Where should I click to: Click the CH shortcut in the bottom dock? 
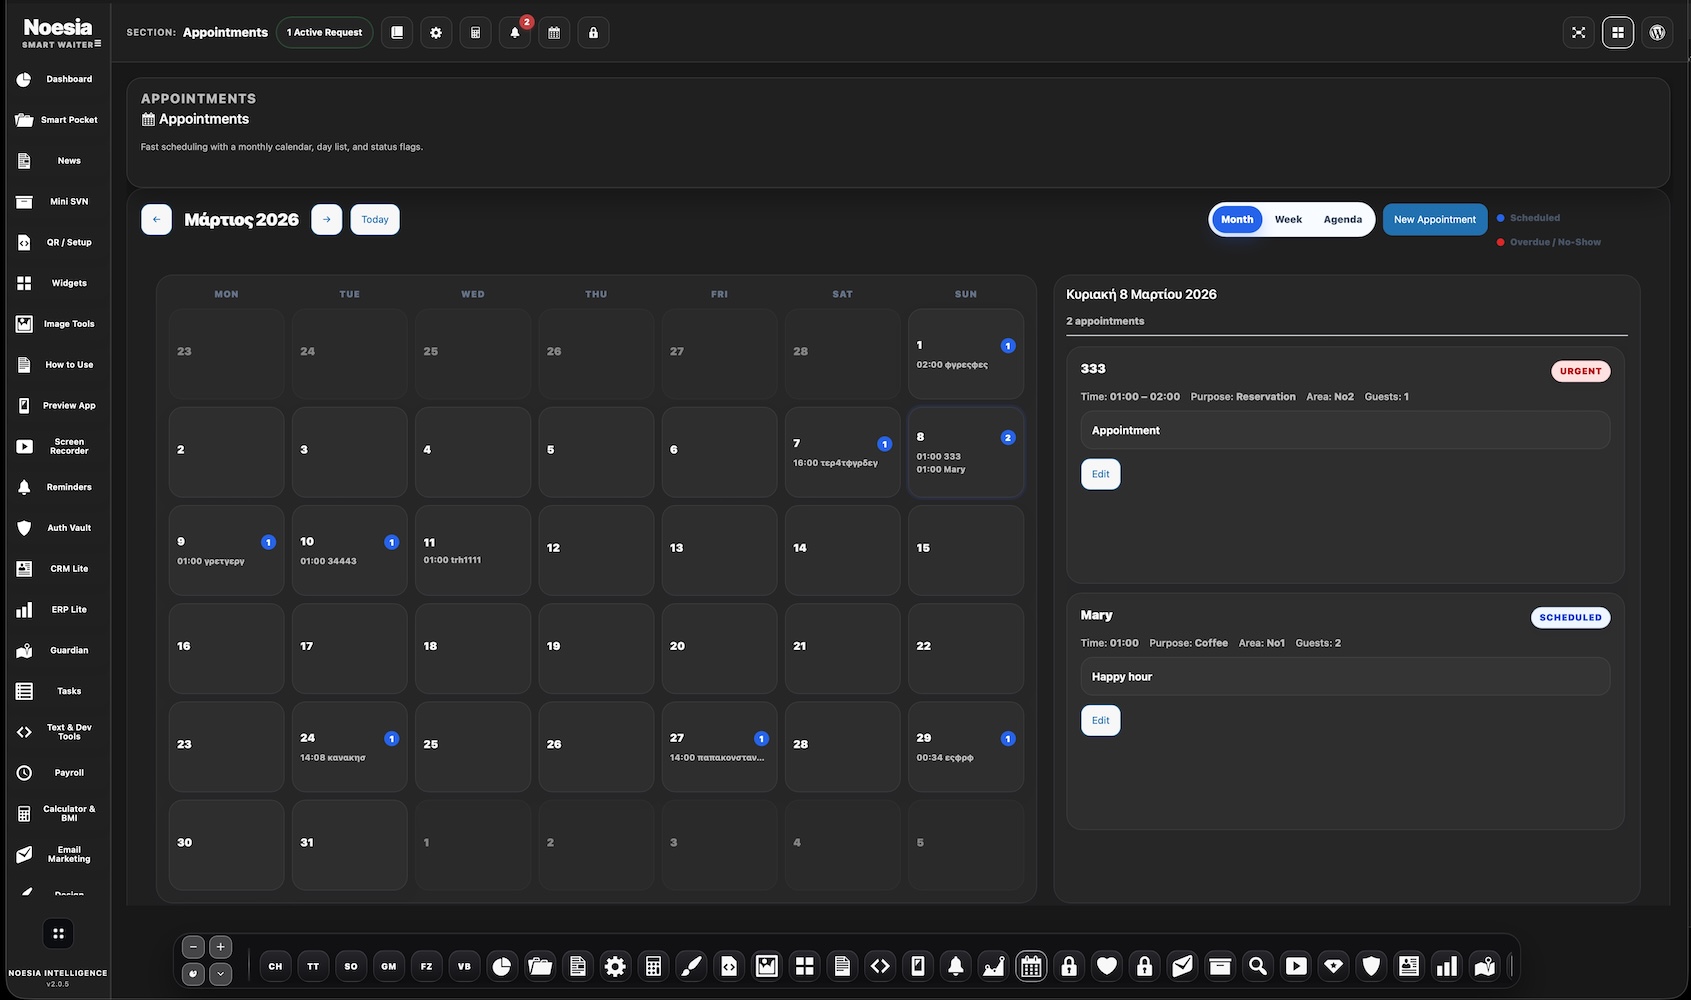(275, 966)
